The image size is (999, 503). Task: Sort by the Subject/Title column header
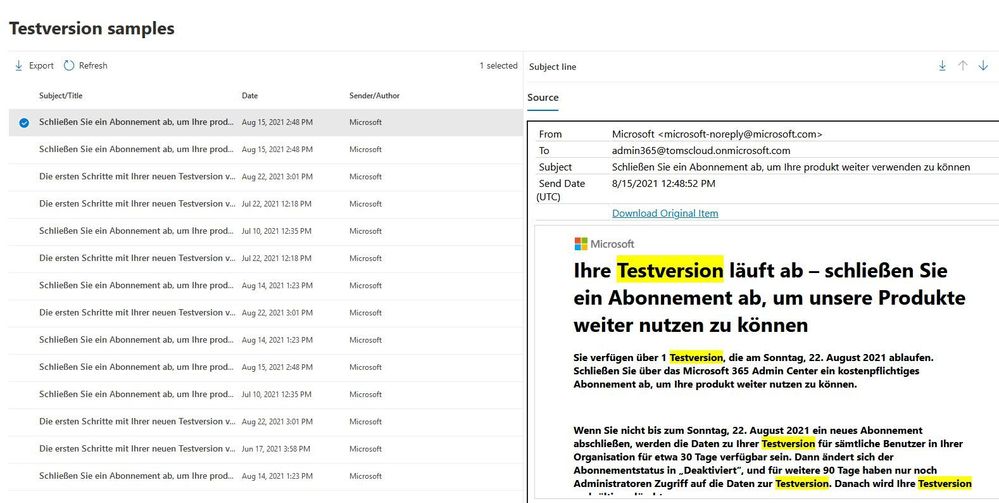click(x=61, y=96)
